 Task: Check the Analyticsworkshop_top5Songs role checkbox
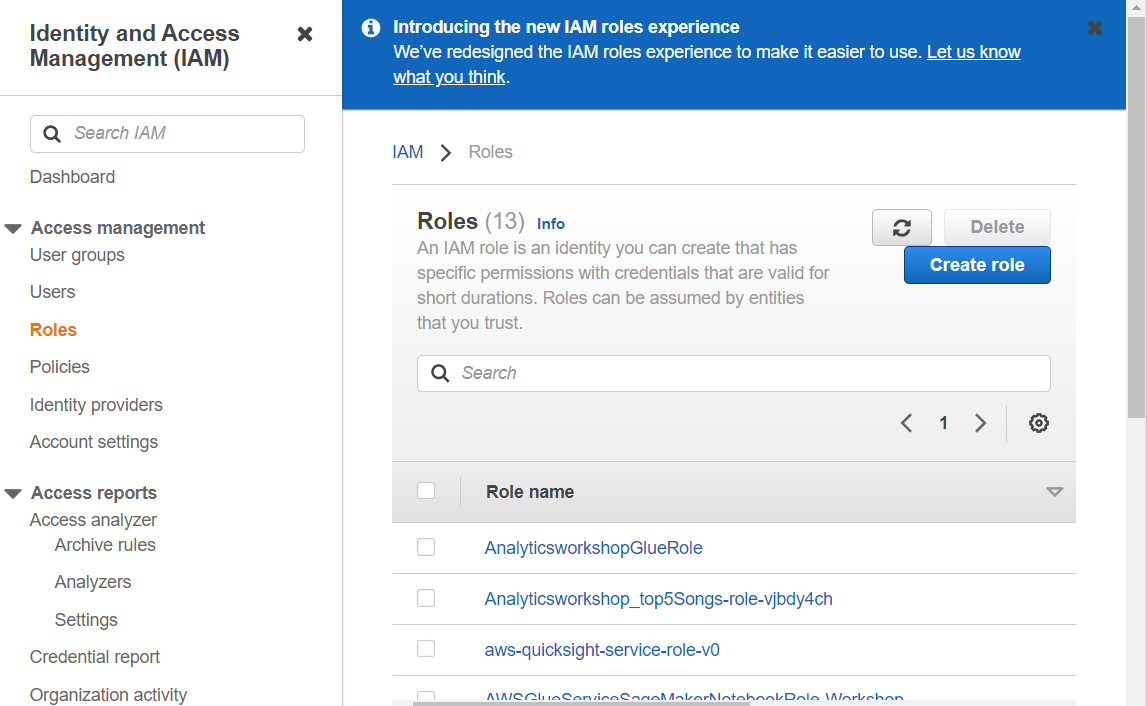pyautogui.click(x=426, y=598)
